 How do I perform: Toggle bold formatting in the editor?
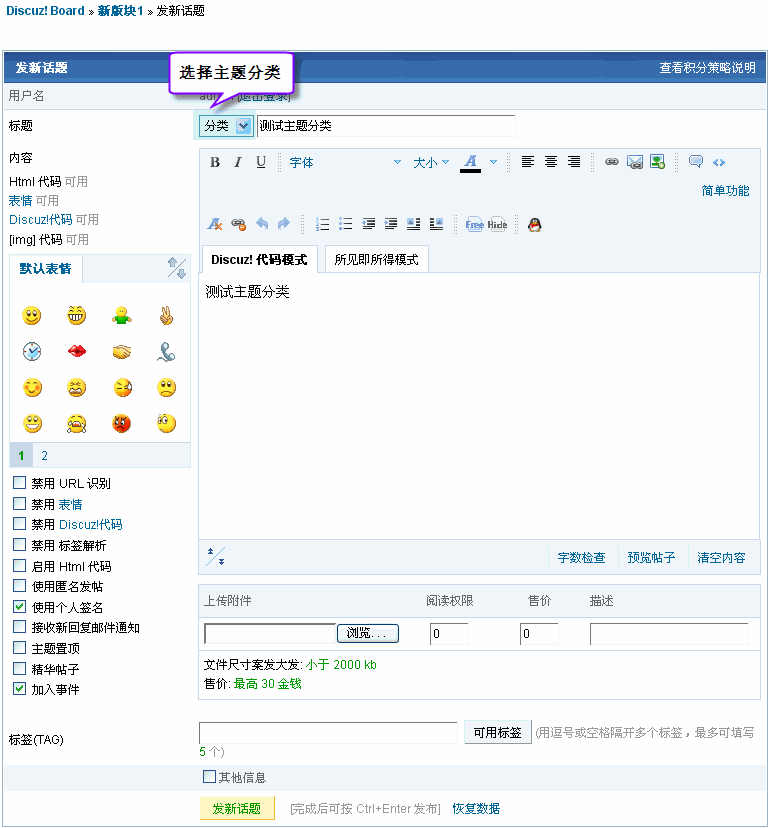click(x=215, y=162)
